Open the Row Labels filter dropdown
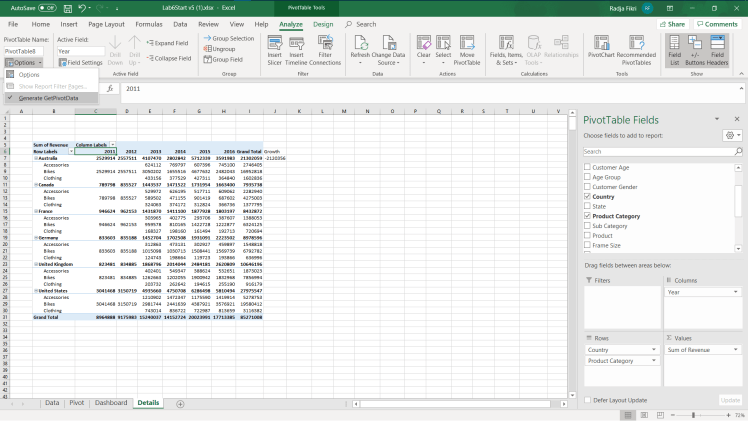 (70, 151)
